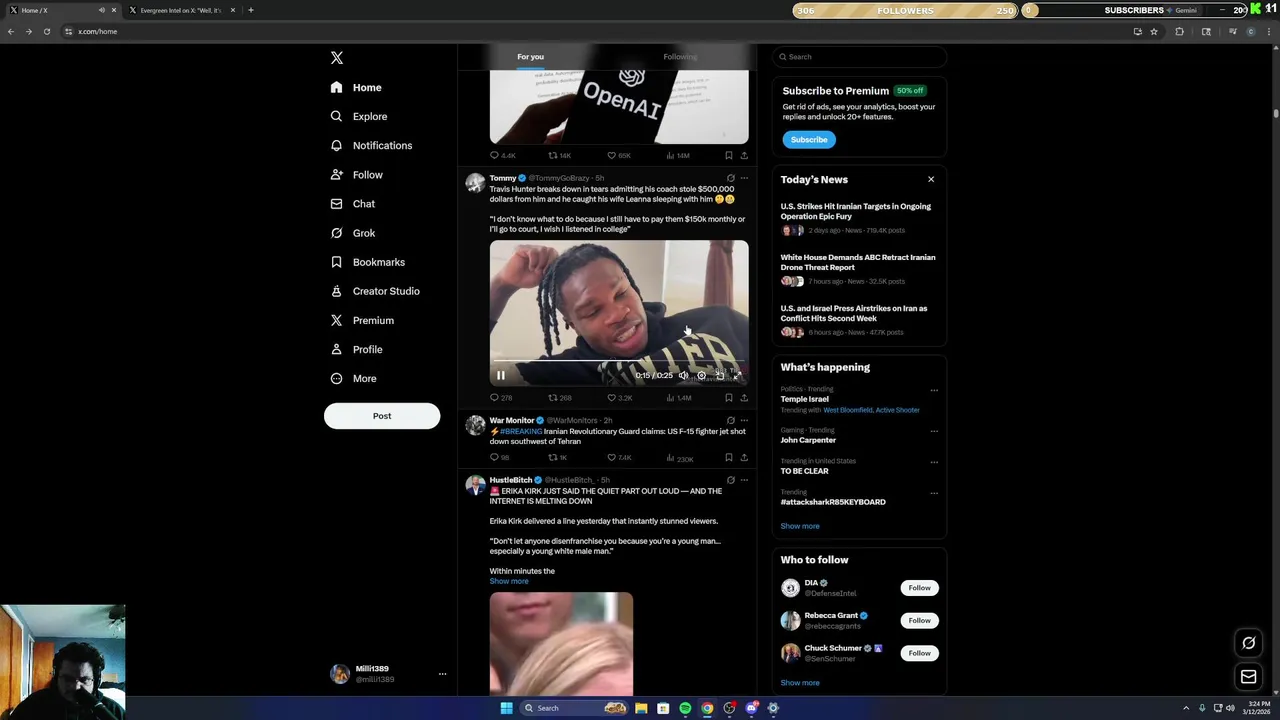The height and width of the screenshot is (720, 1280).
Task: Seek on the video progress bar
Action: tap(619, 361)
